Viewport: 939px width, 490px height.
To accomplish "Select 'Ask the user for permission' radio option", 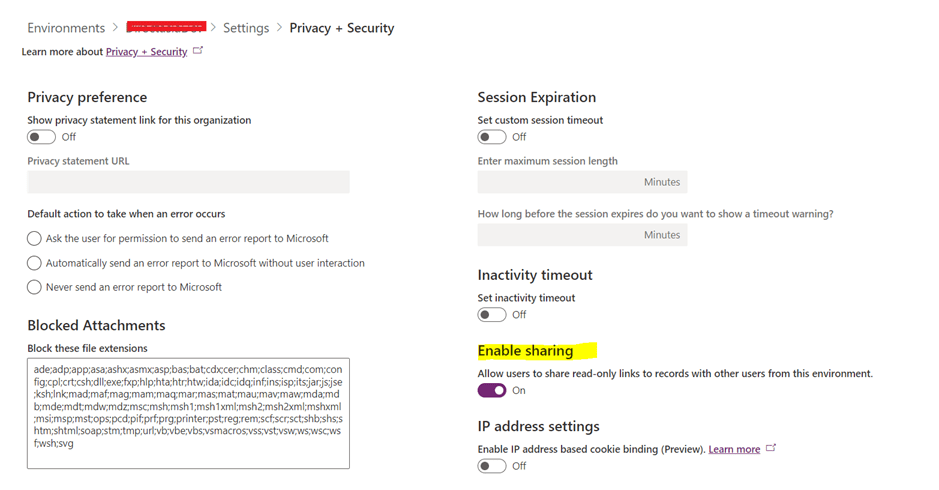I will coord(35,239).
